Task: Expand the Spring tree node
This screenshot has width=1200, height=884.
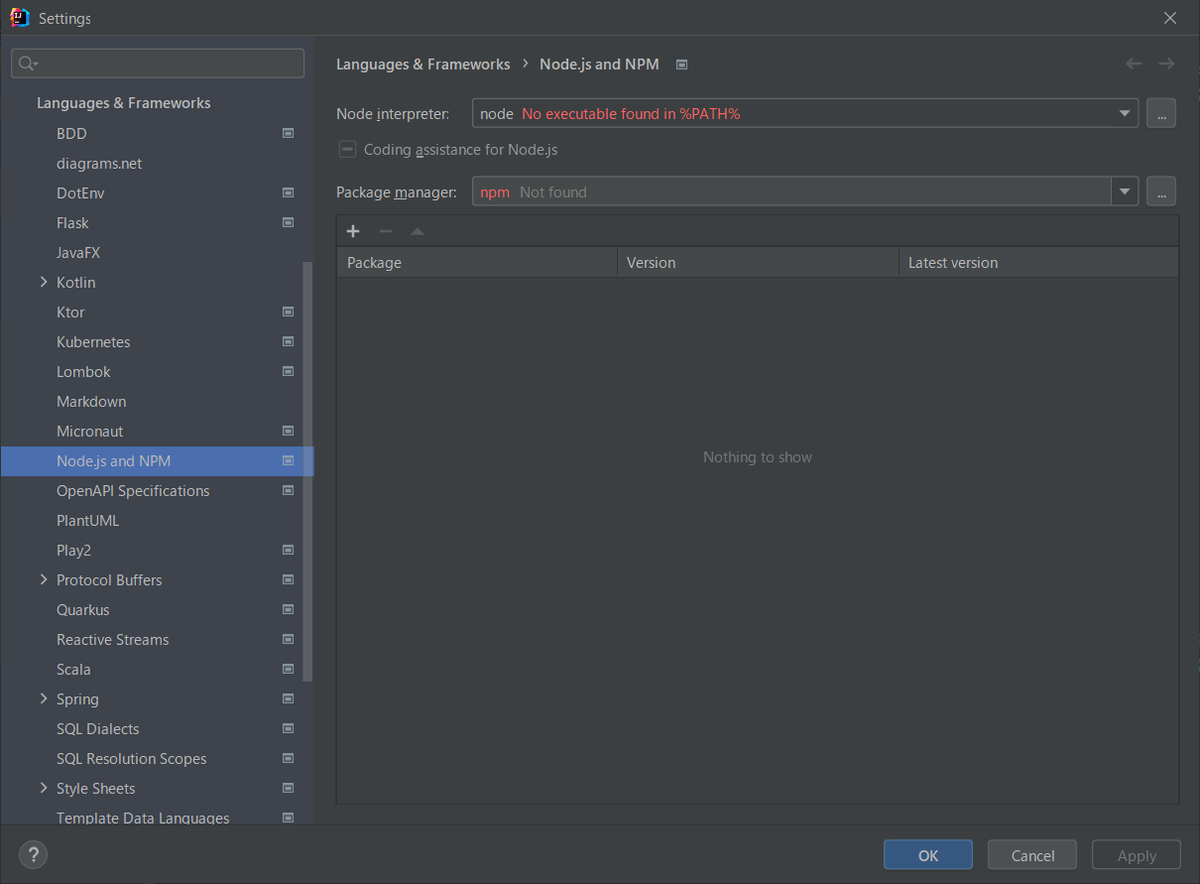Action: click(43, 699)
